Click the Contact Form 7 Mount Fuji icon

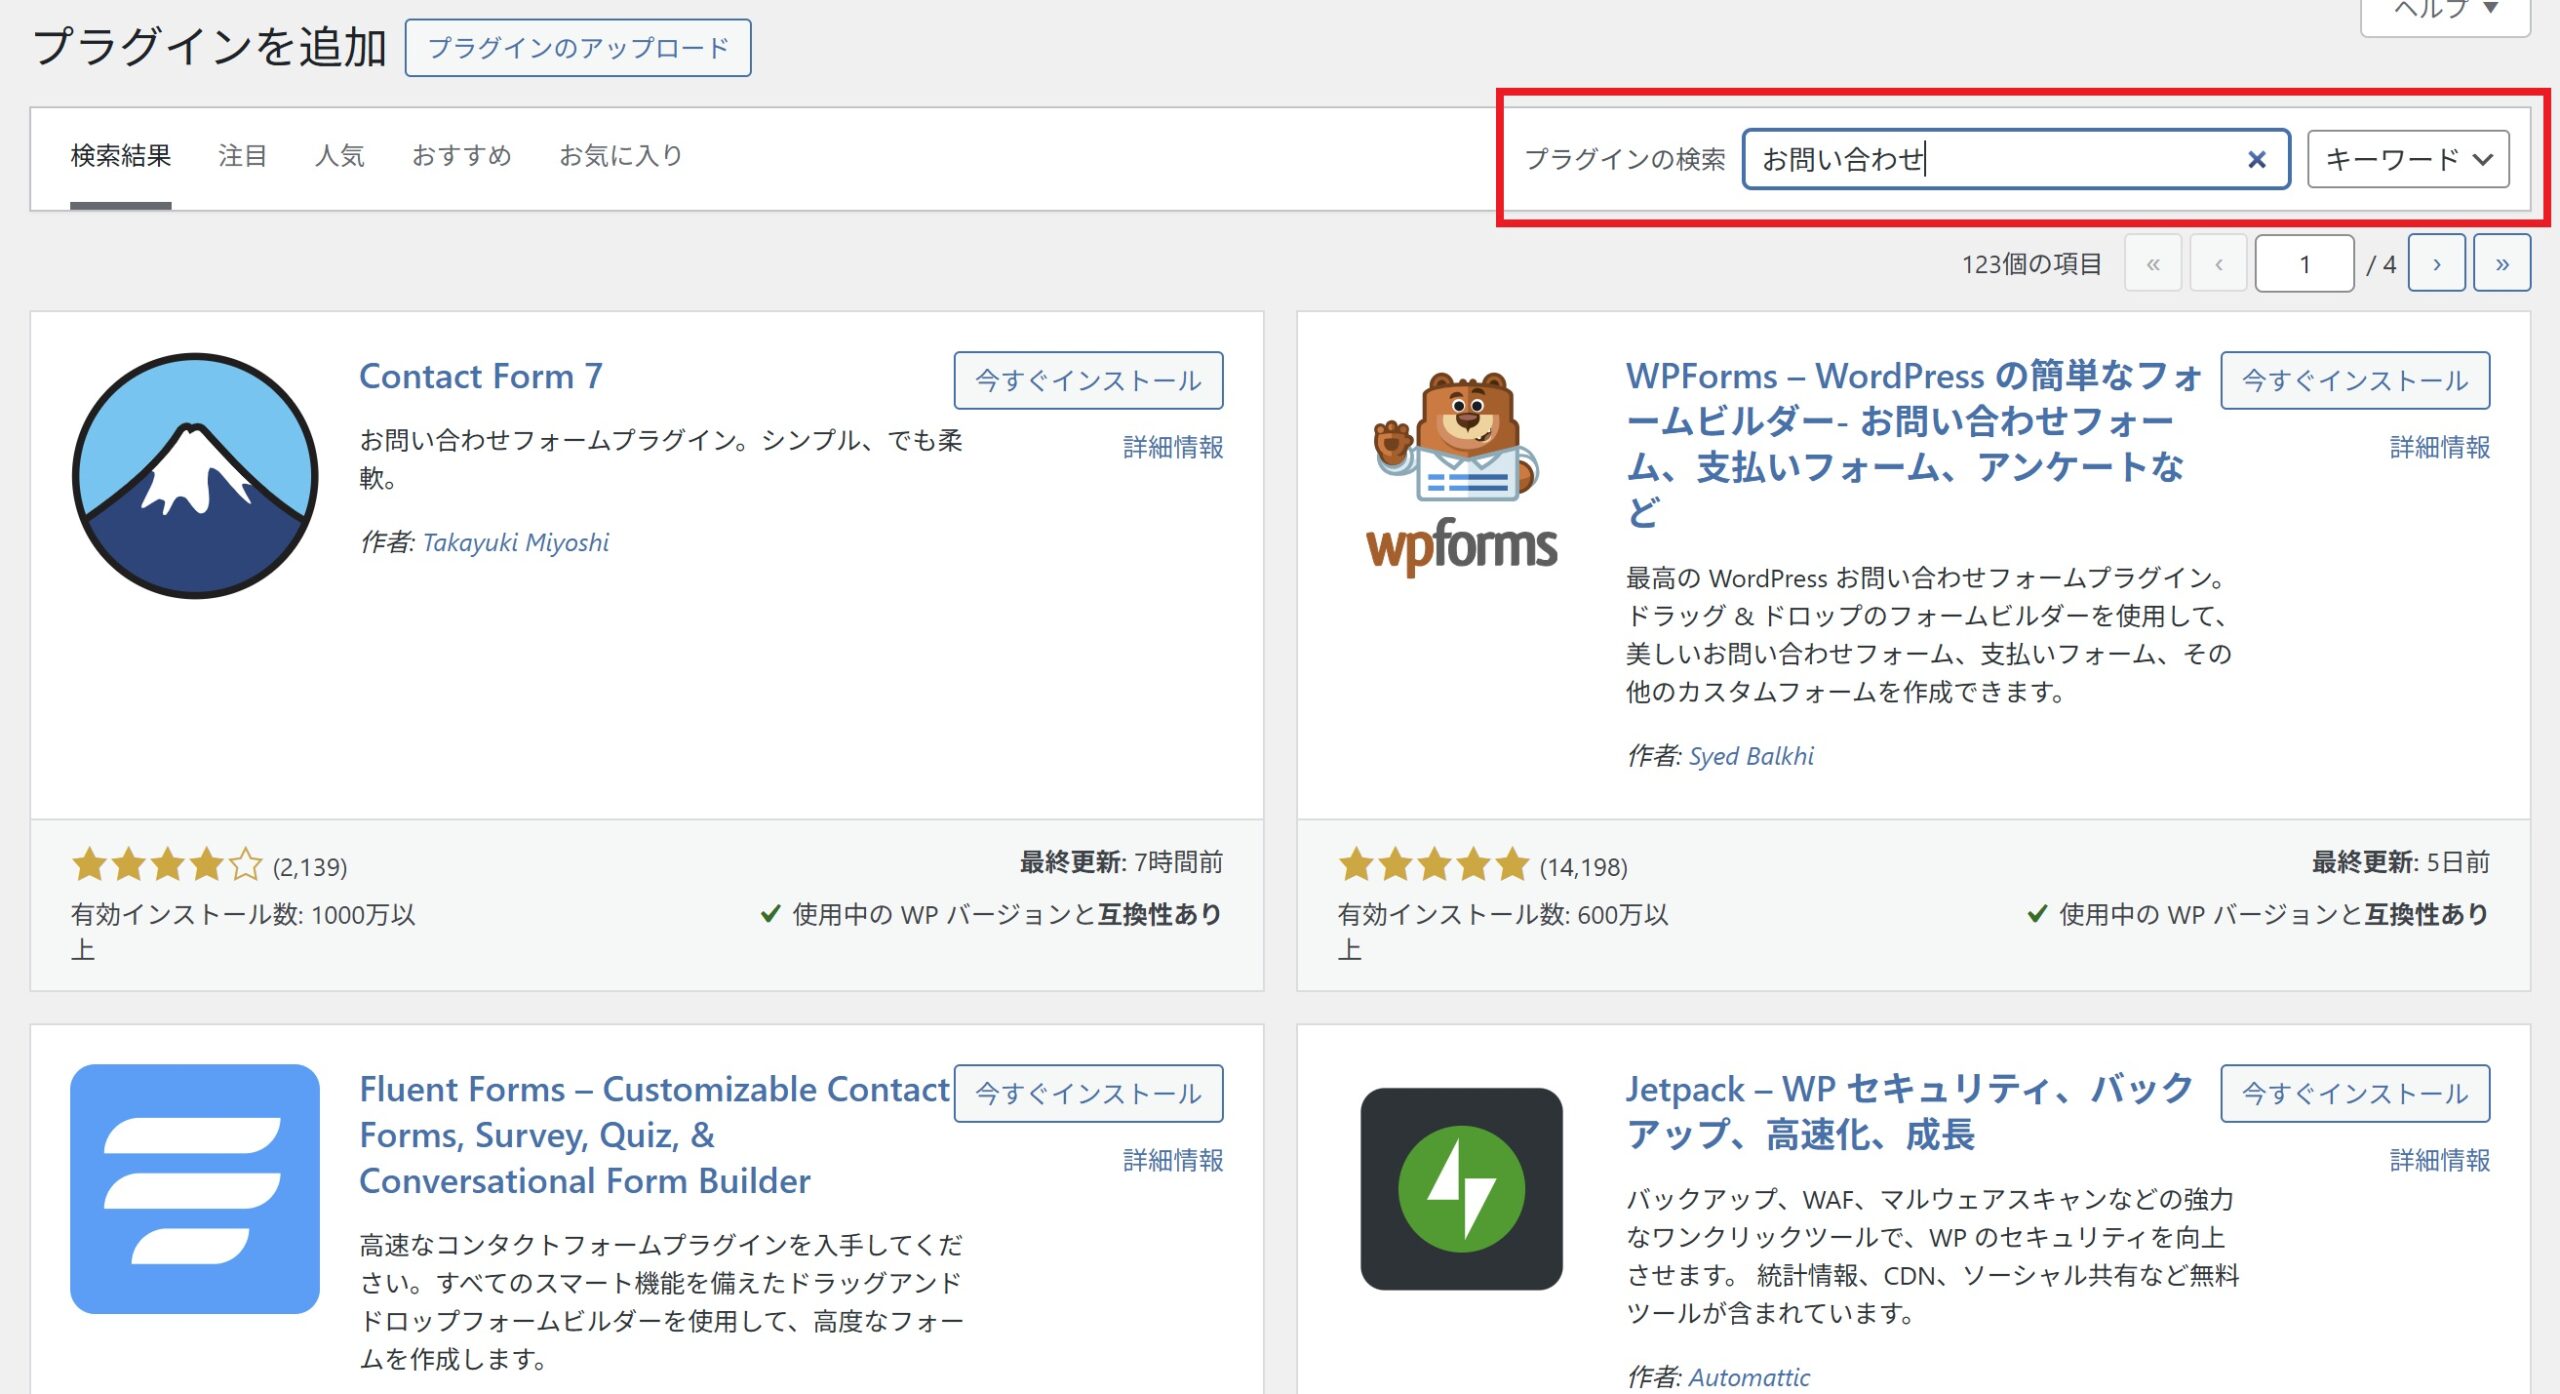pos(195,475)
